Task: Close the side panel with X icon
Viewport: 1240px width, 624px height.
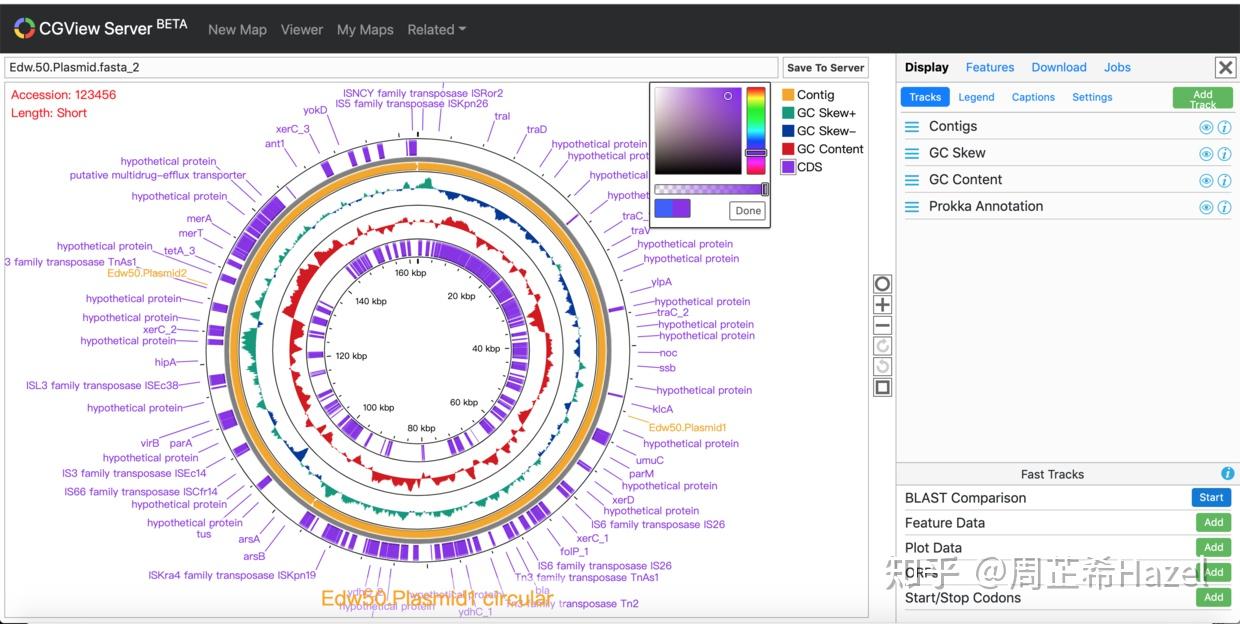Action: point(1225,68)
